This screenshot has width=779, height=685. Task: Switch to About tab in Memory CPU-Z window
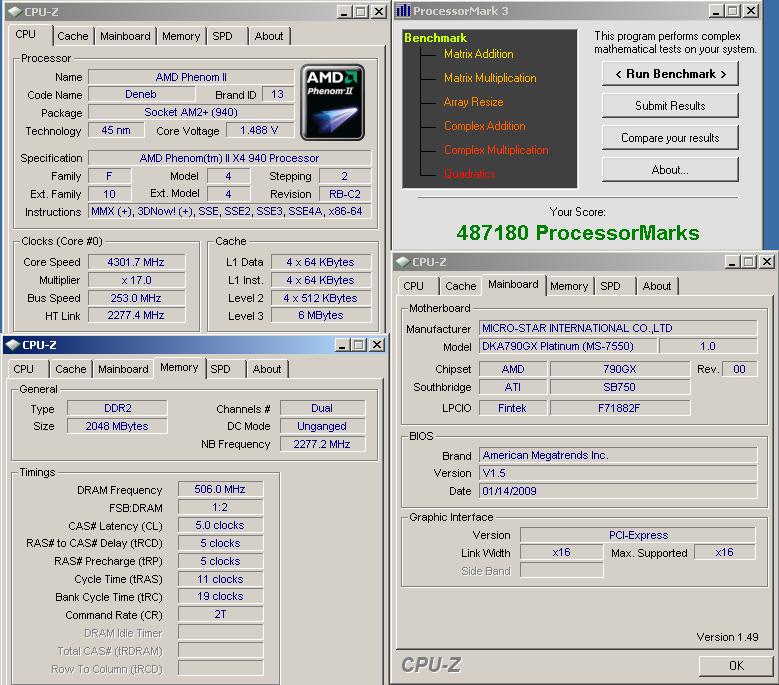click(x=267, y=369)
